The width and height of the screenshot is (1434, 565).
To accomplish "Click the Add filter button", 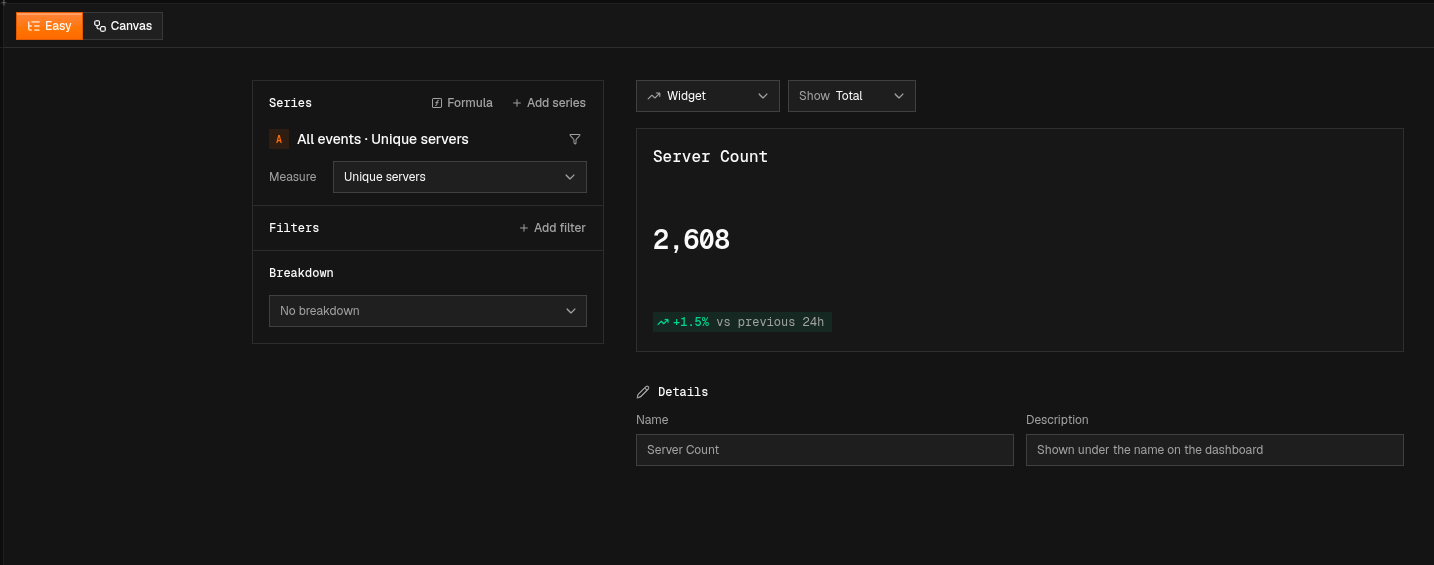I will (x=552, y=228).
